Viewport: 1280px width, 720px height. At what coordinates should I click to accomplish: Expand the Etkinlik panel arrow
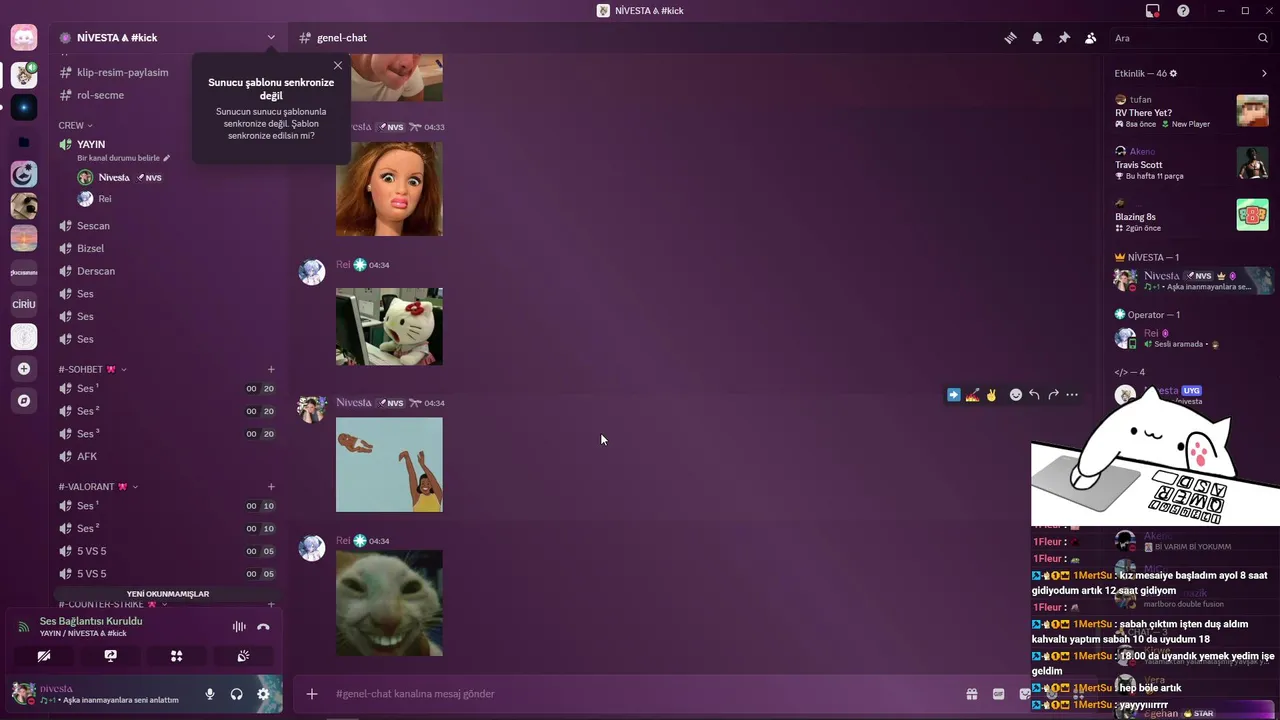1264,73
